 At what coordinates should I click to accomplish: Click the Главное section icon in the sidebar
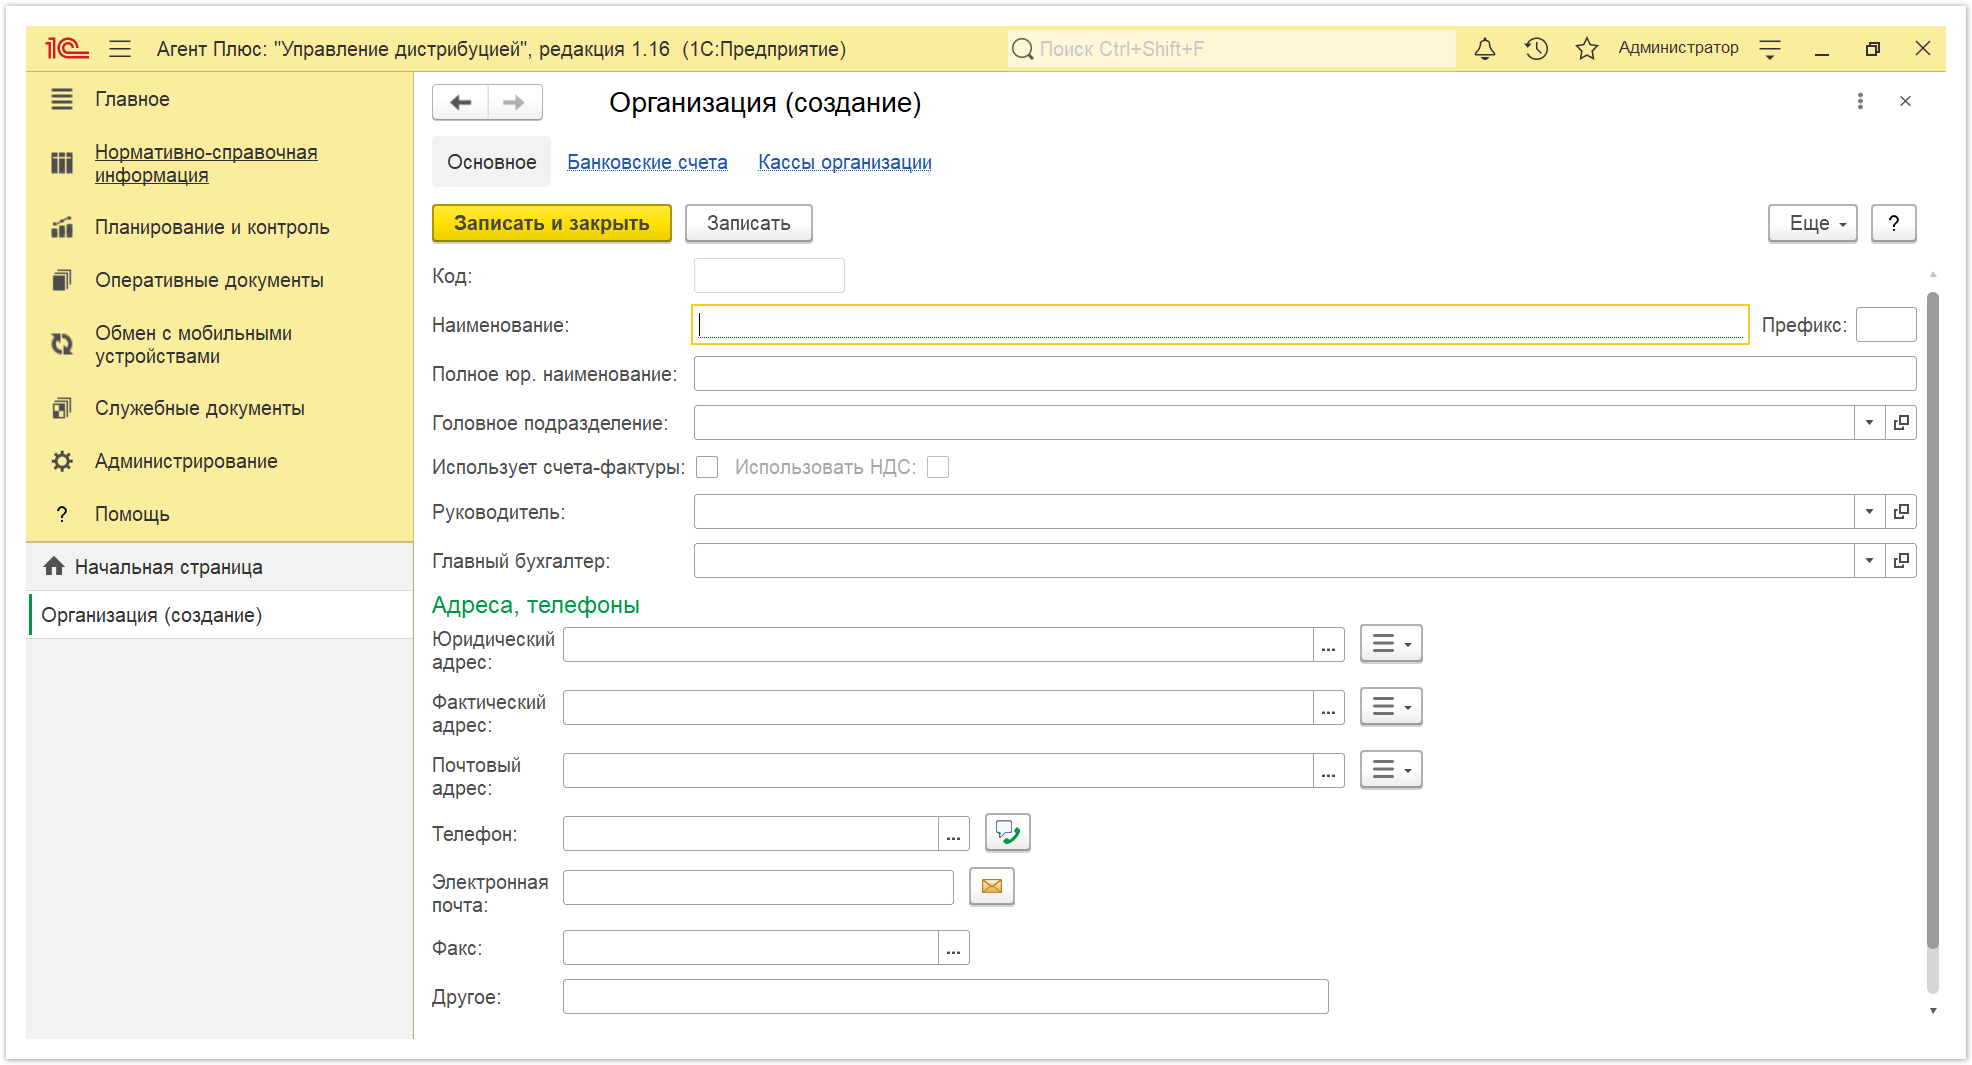[62, 99]
